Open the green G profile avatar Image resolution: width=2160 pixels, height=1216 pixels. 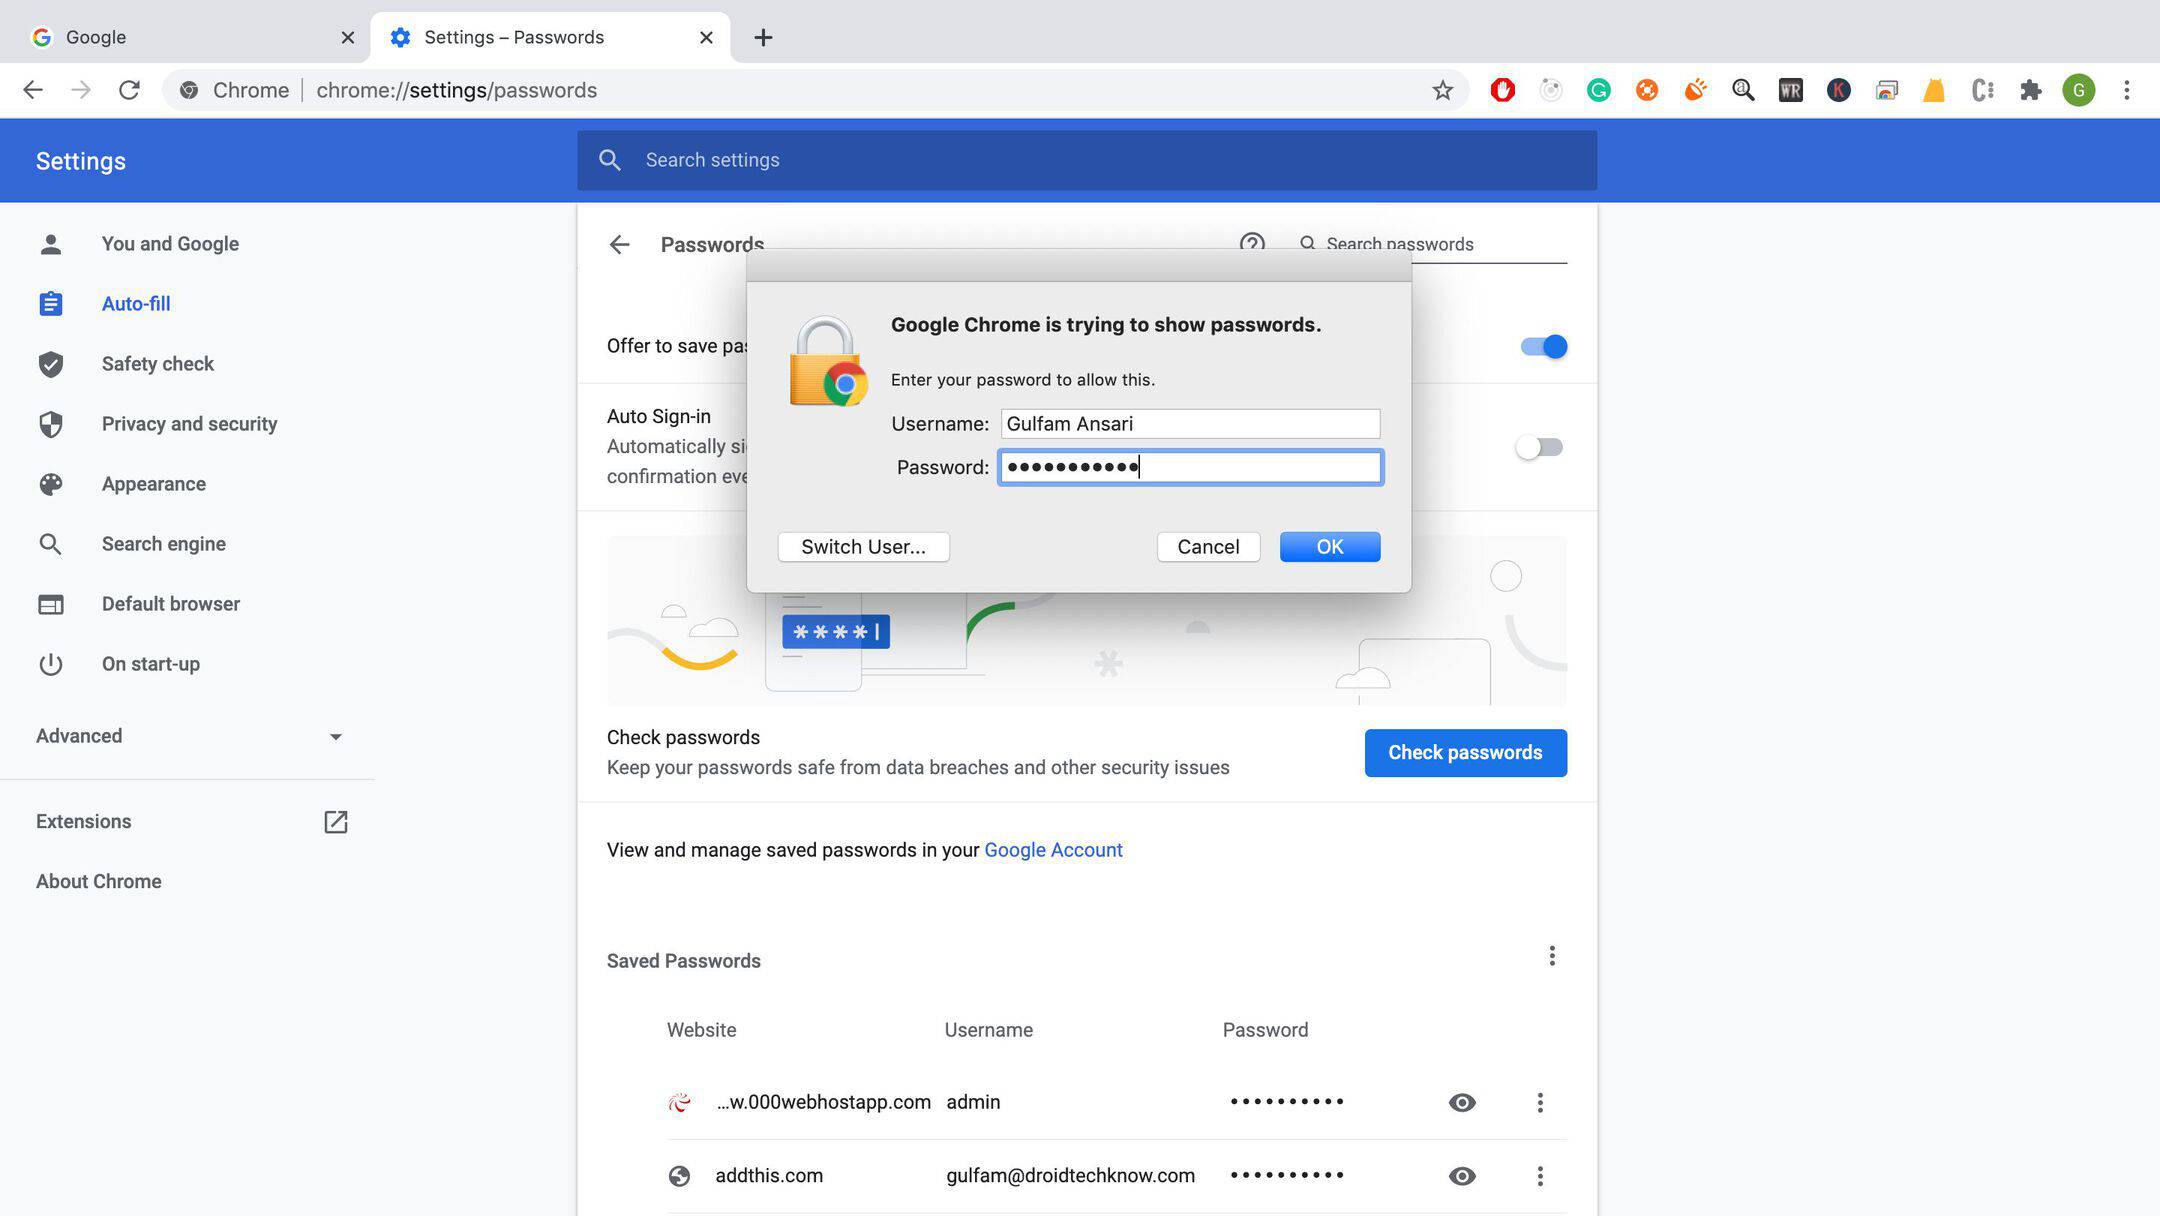[x=2078, y=90]
